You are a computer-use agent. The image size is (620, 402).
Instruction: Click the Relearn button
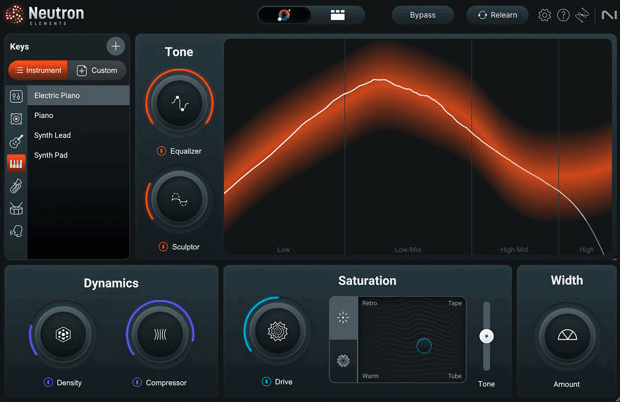[498, 15]
